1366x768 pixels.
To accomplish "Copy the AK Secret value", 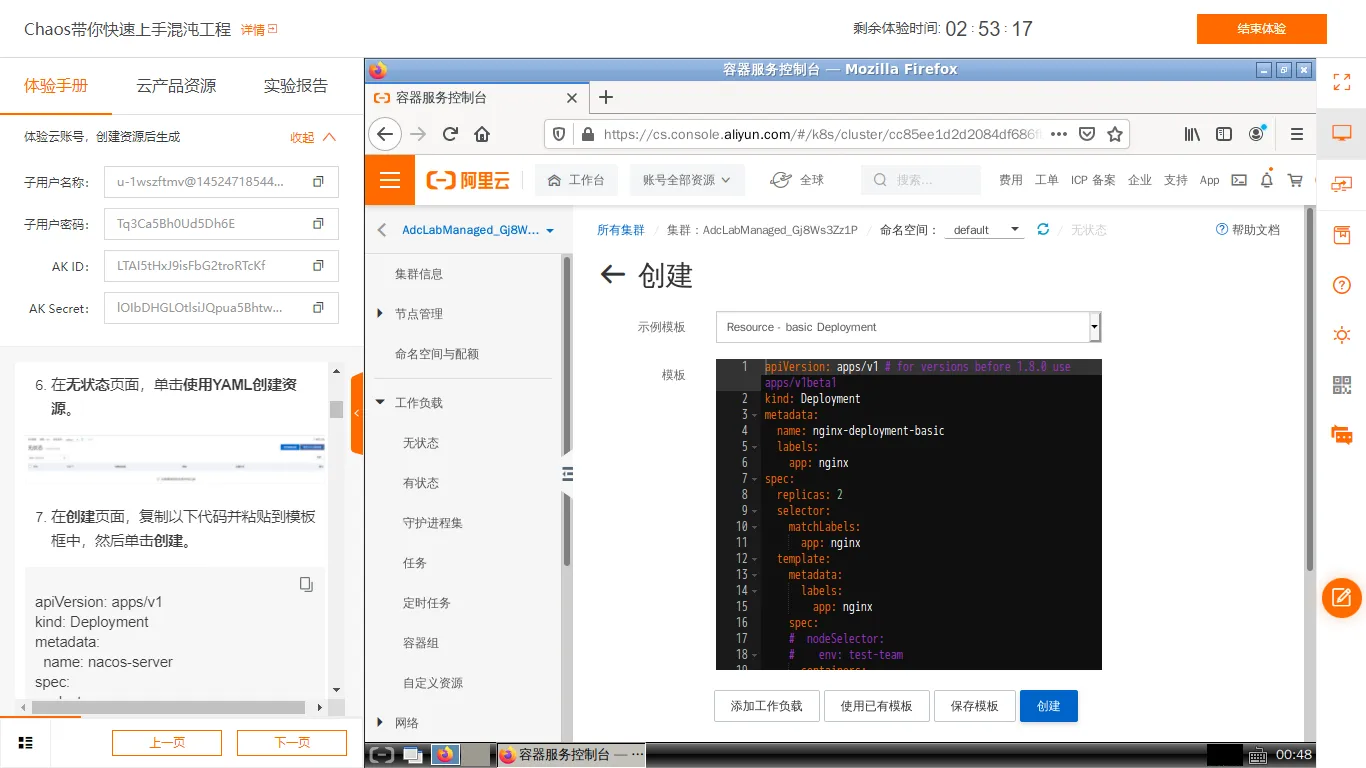I will point(318,308).
